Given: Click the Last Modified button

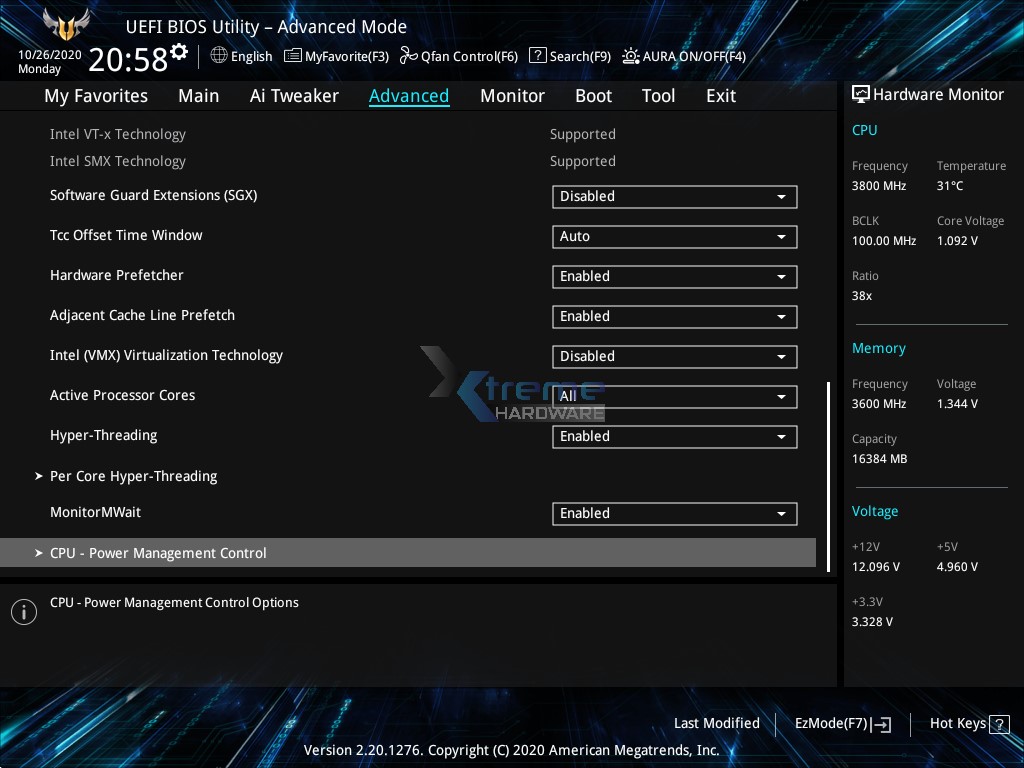Looking at the screenshot, I should pos(716,723).
